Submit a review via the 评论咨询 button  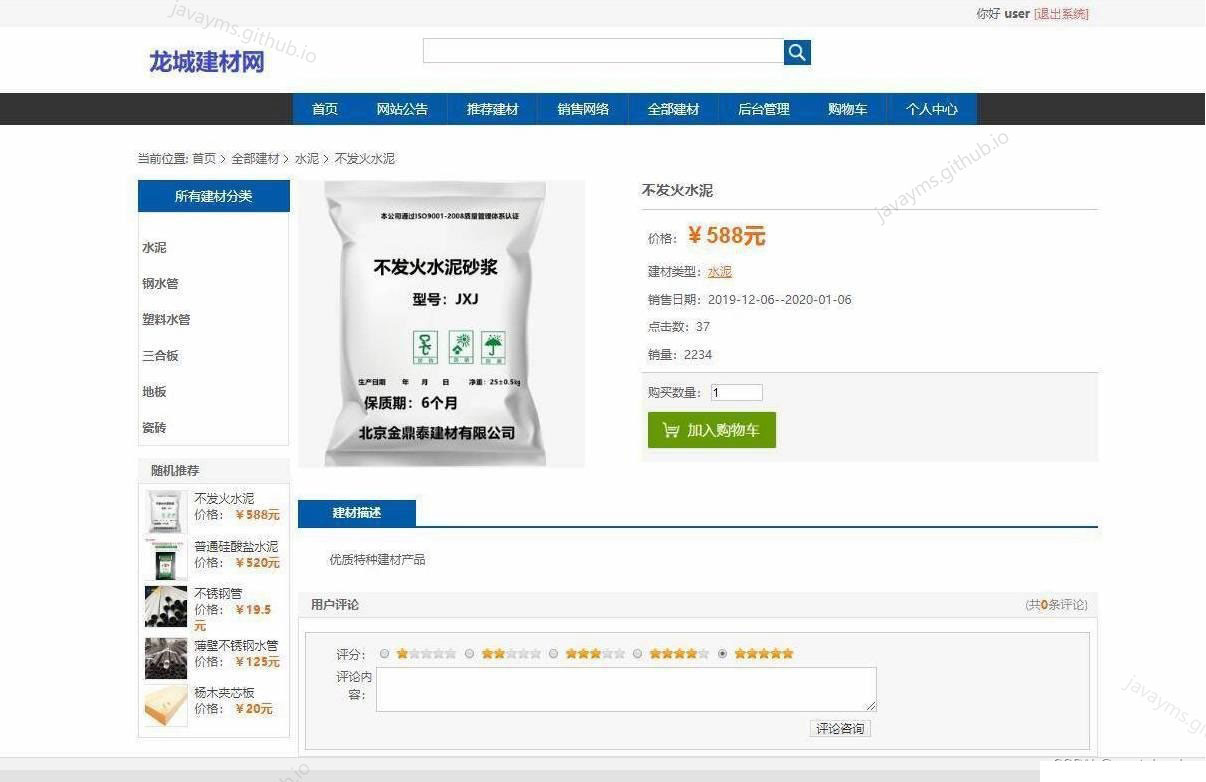coord(840,729)
